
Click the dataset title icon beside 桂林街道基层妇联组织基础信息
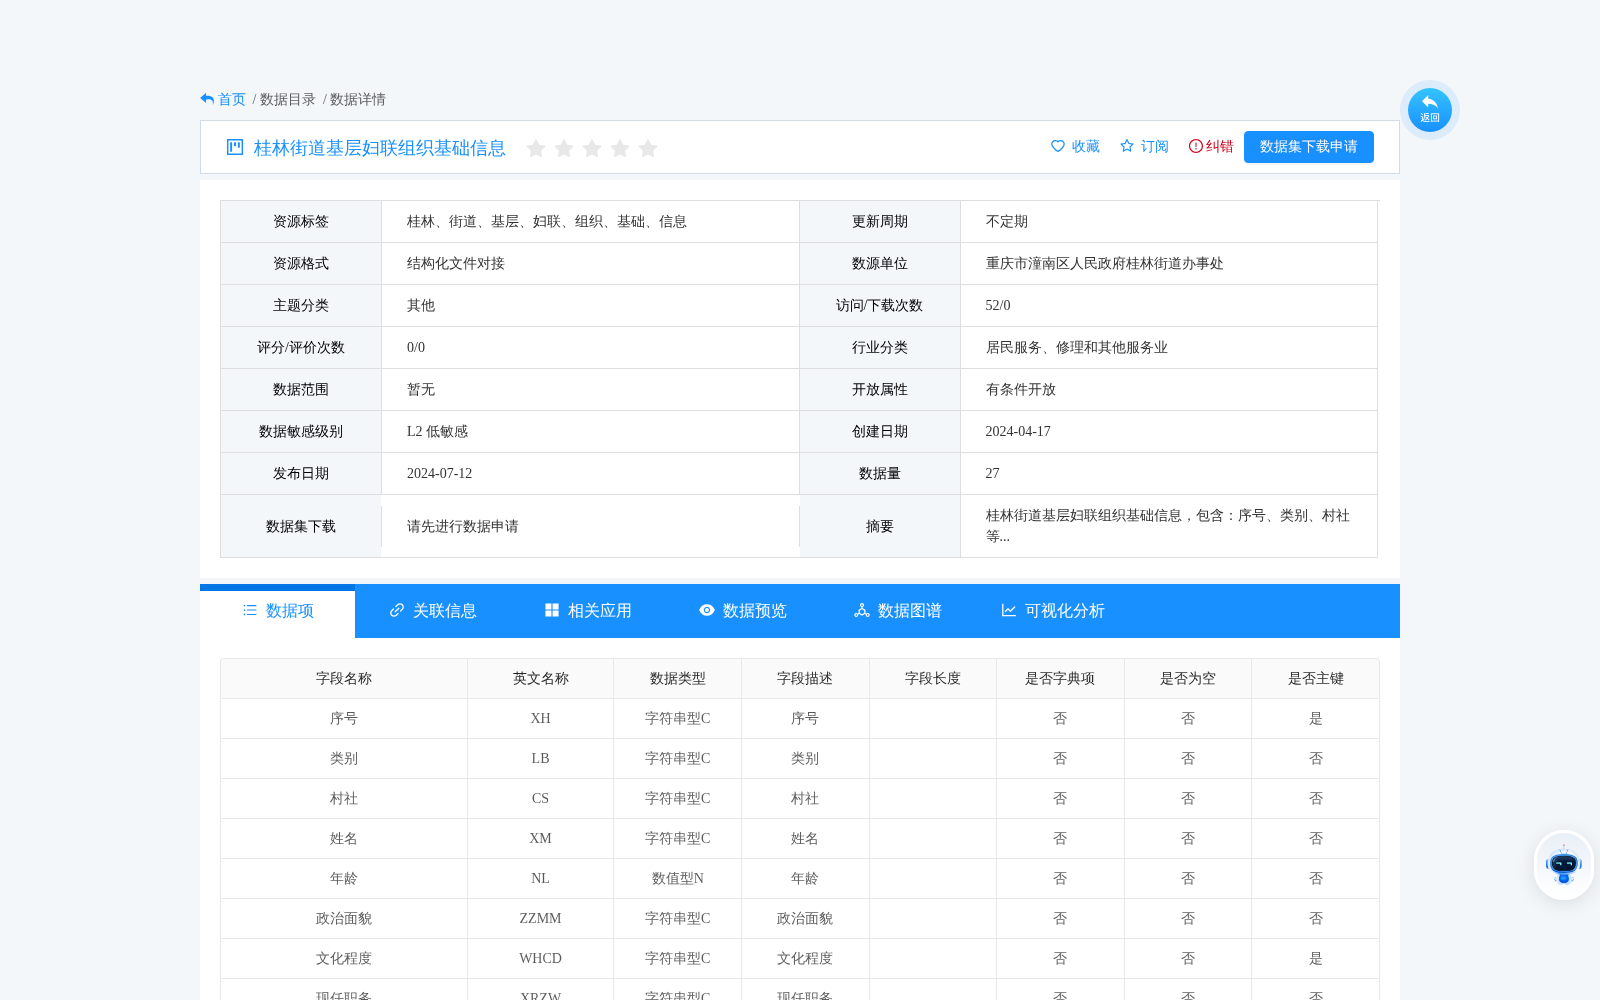point(235,147)
